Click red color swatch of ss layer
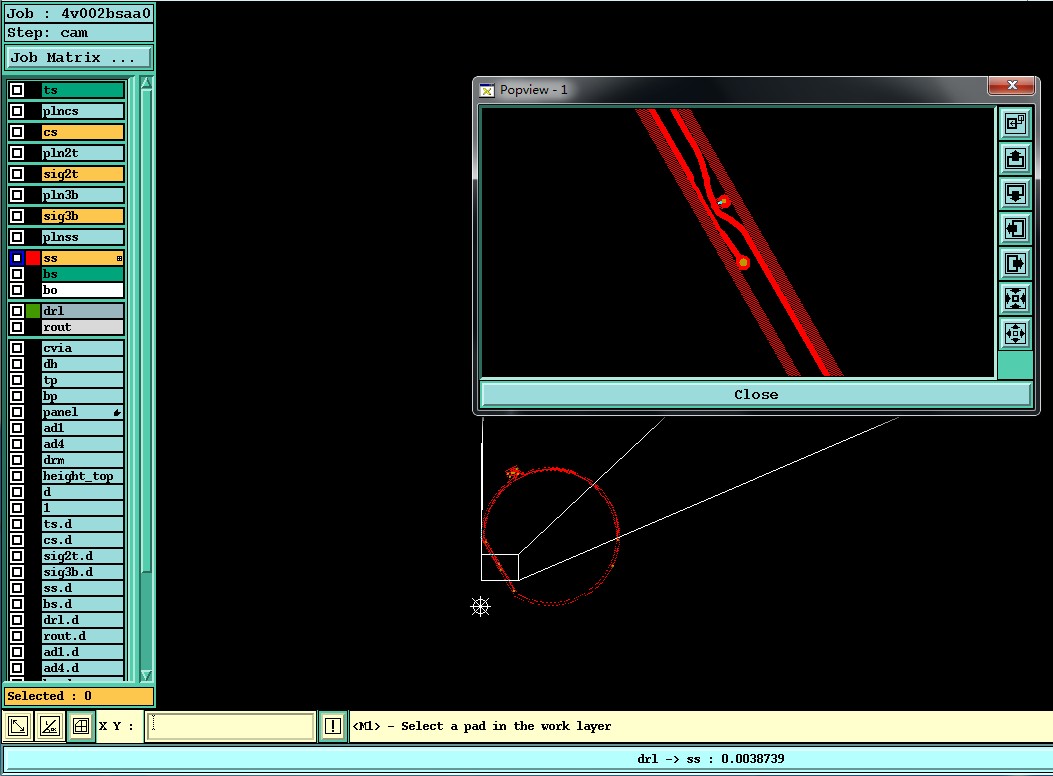 pos(33,258)
